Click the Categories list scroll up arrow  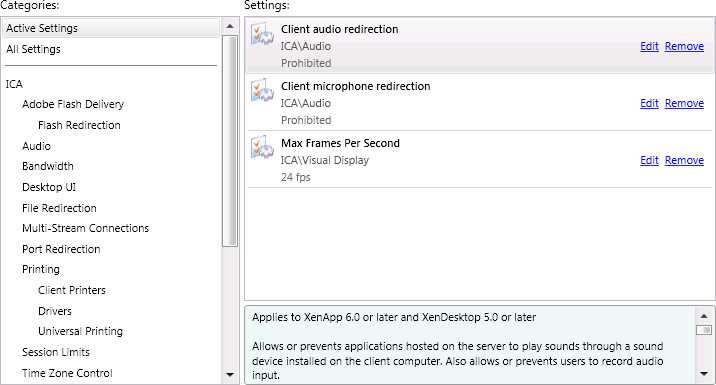pos(230,26)
